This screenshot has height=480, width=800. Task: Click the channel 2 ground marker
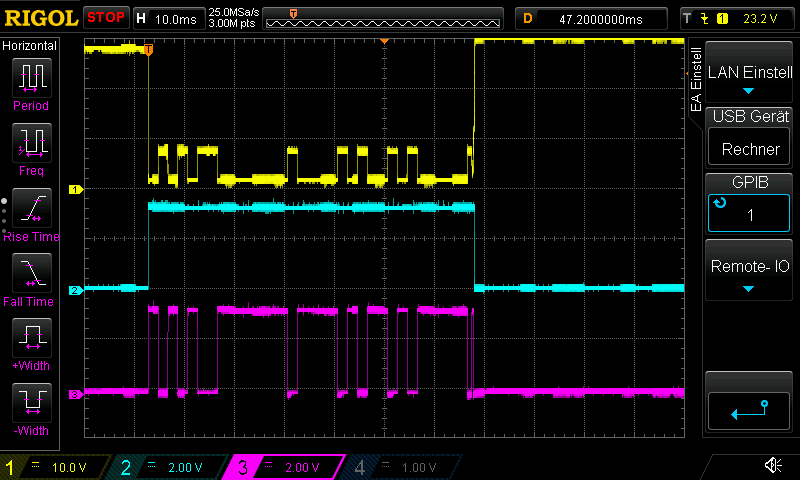pos(76,290)
